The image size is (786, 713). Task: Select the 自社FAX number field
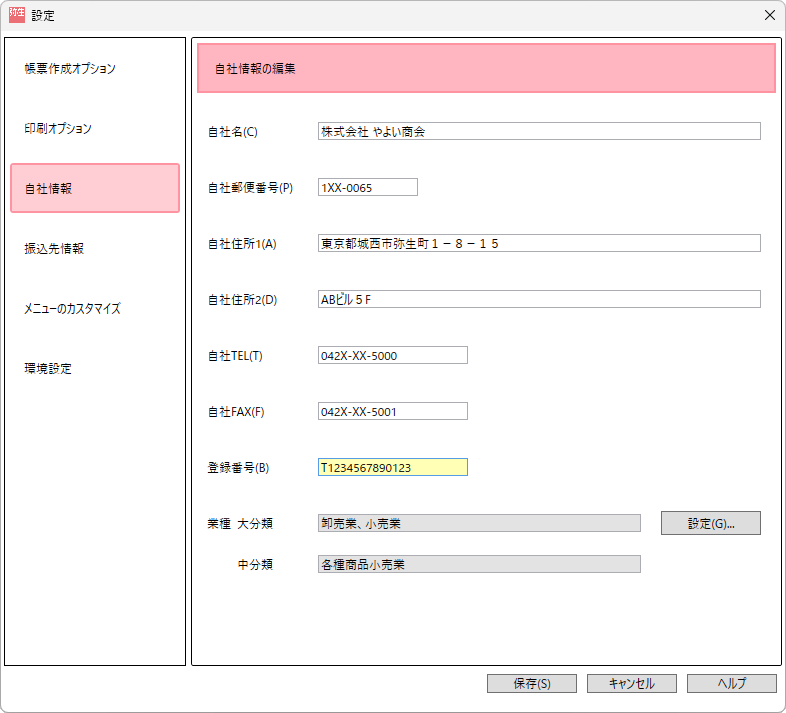pyautogui.click(x=392, y=411)
